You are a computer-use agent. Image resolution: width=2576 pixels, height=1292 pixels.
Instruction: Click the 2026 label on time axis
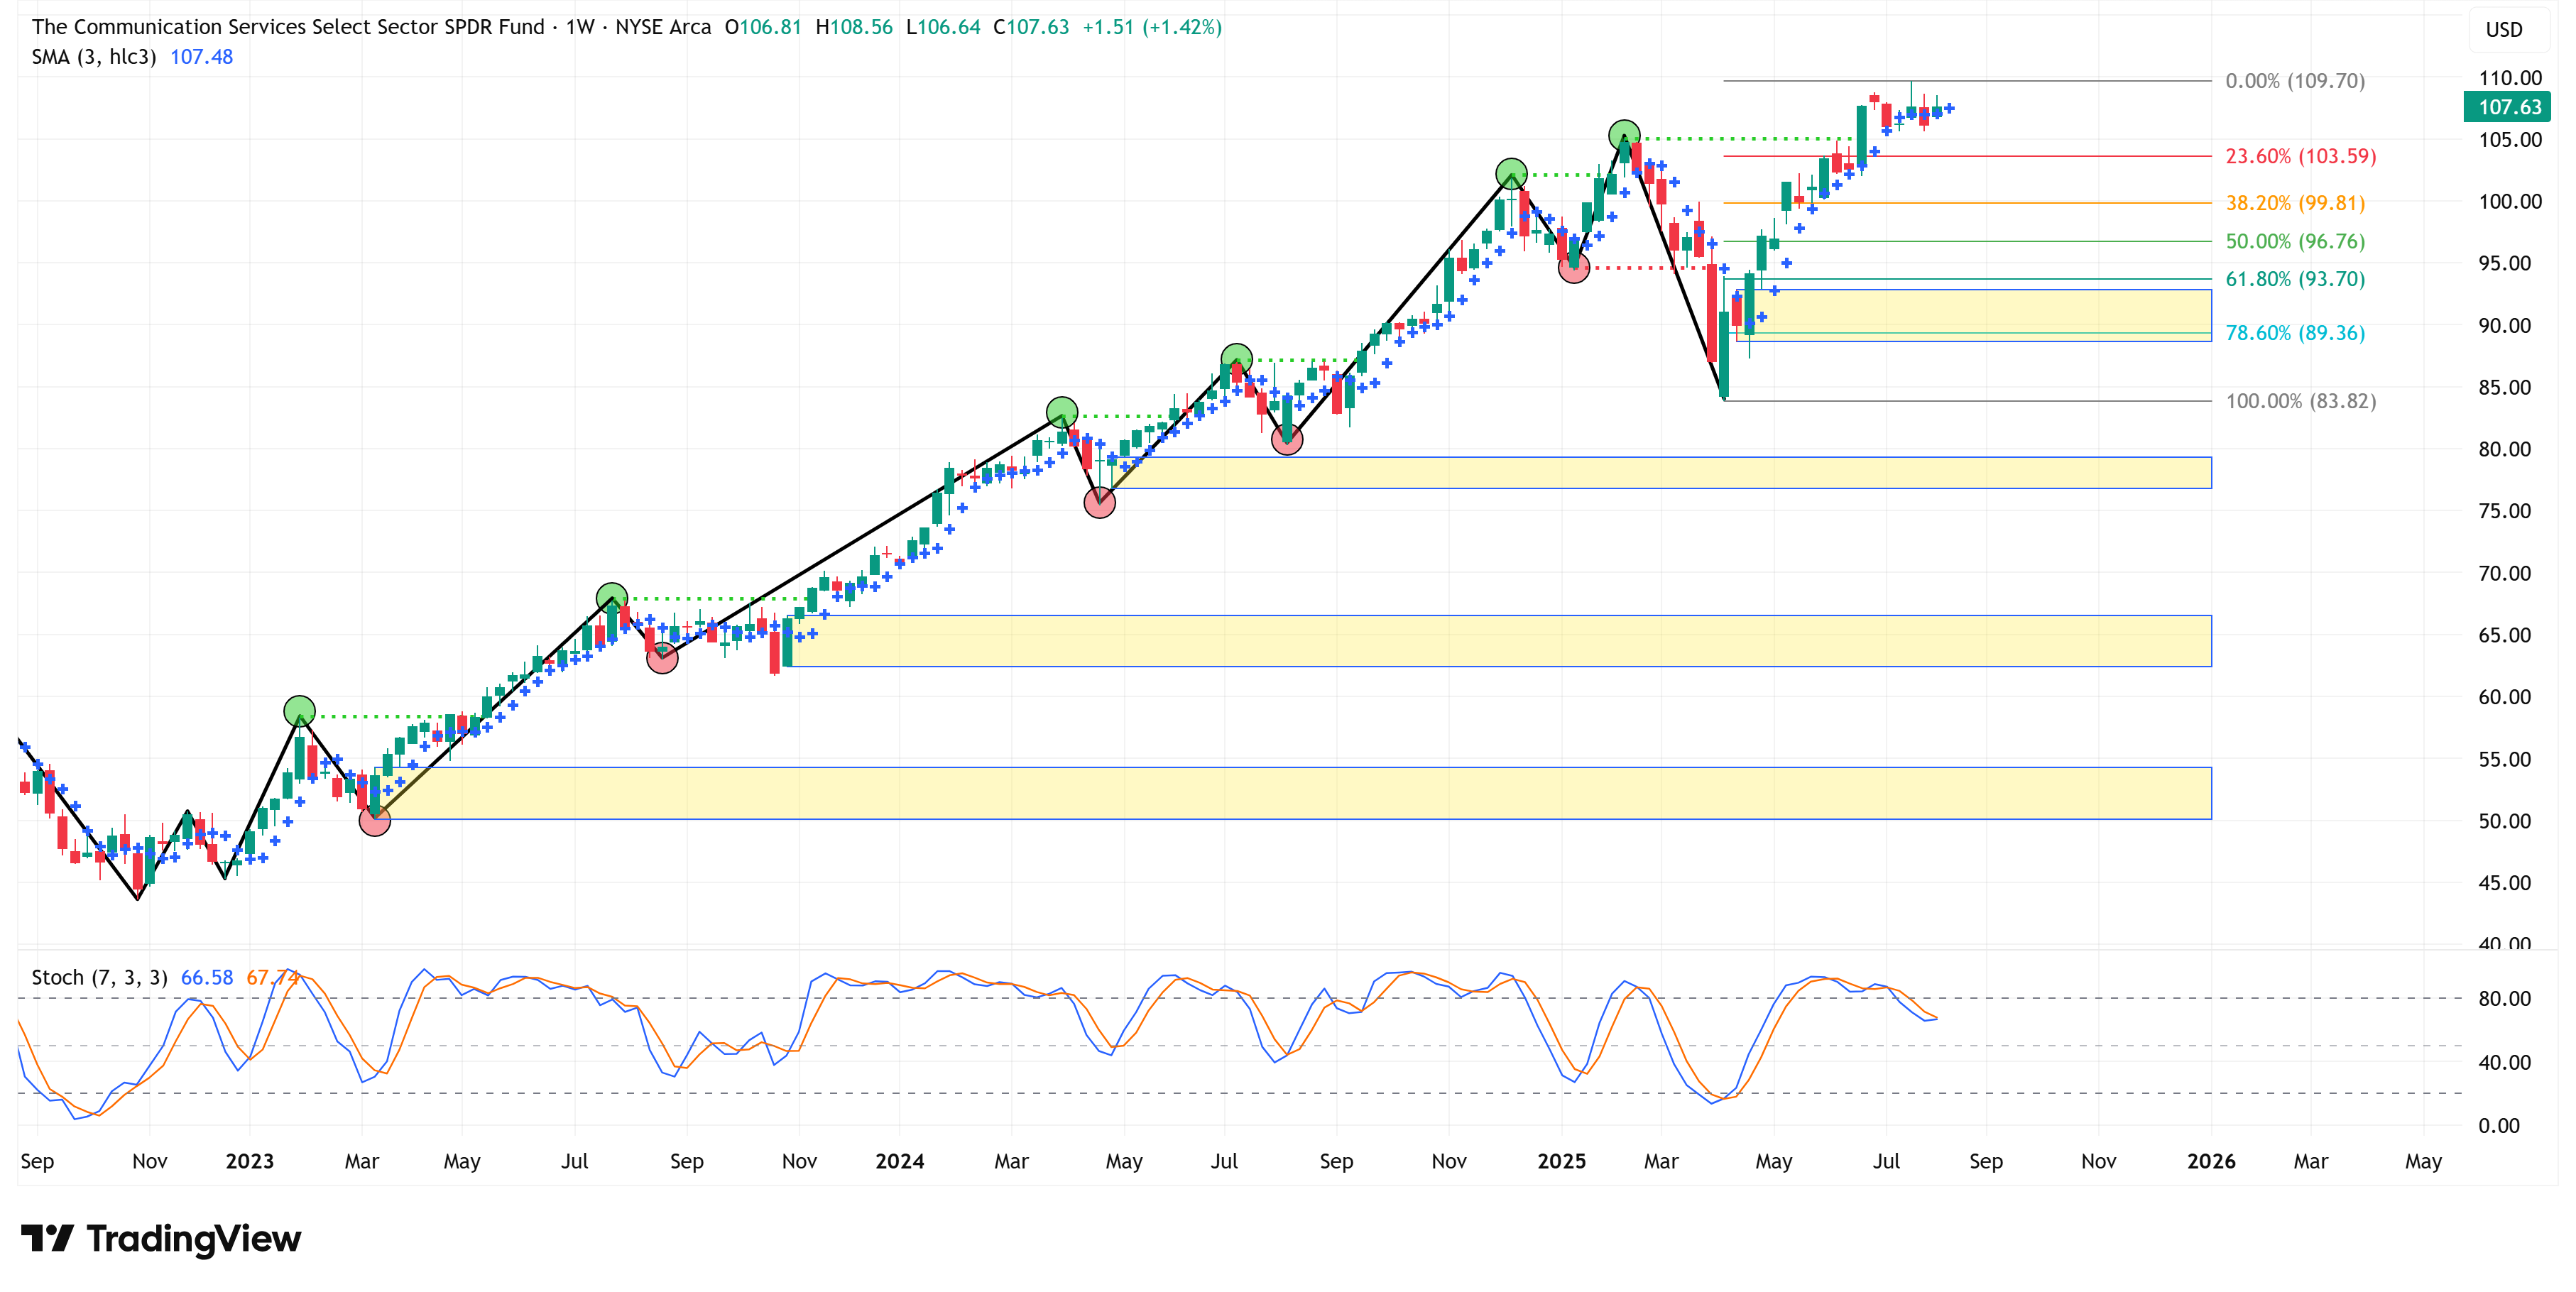click(x=2210, y=1161)
